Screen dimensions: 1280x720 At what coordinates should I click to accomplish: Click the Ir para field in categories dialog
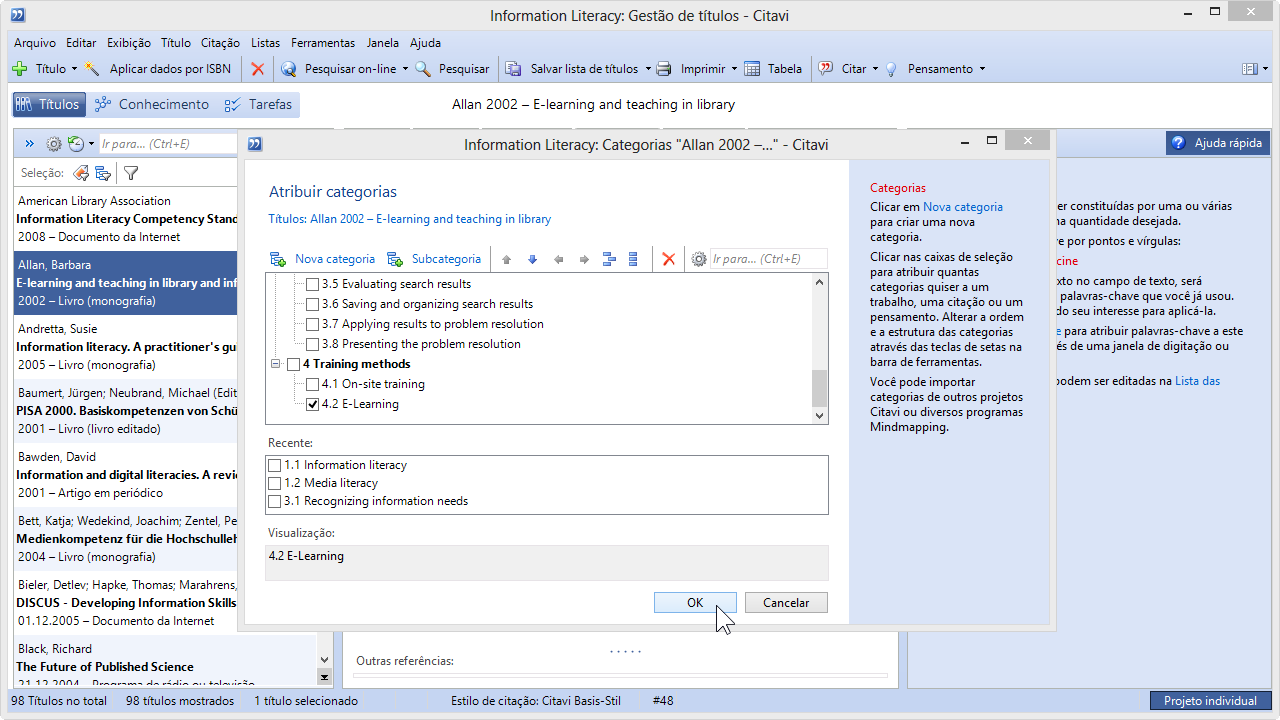(768, 259)
